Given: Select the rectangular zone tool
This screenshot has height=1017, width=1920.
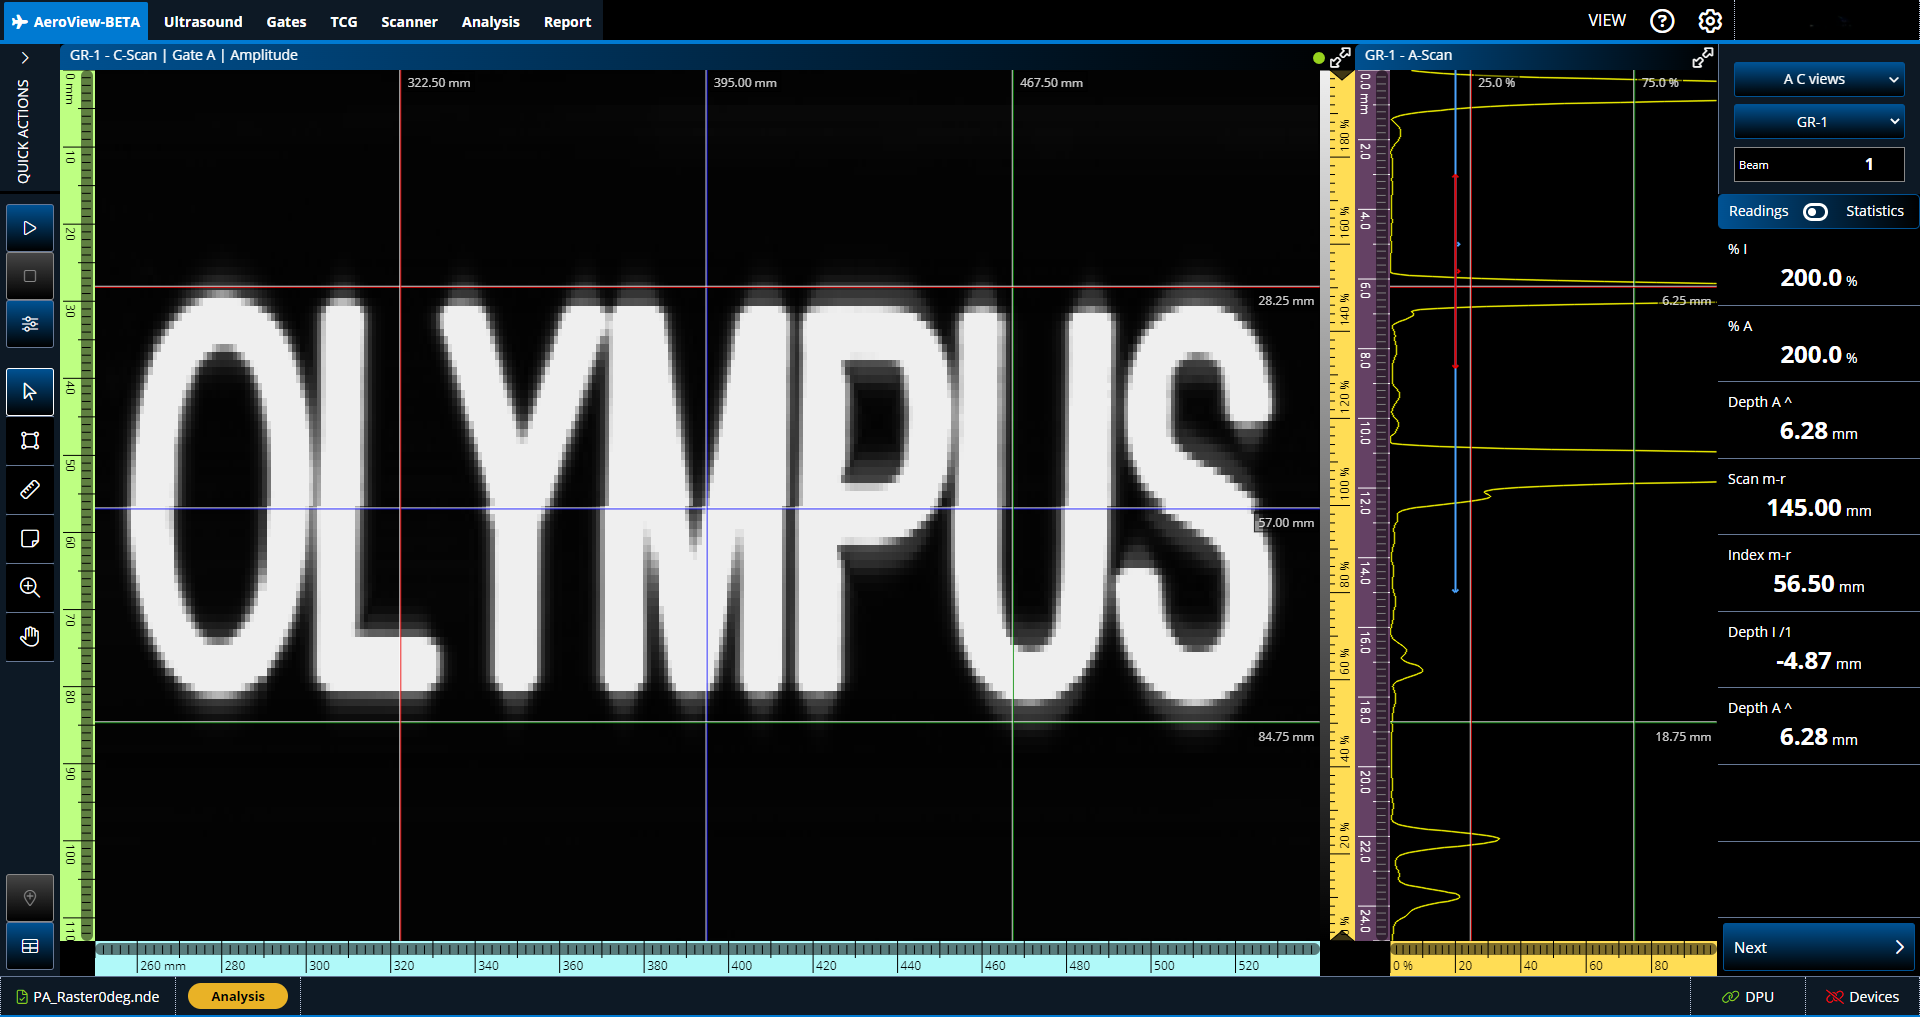Looking at the screenshot, I should tap(29, 441).
